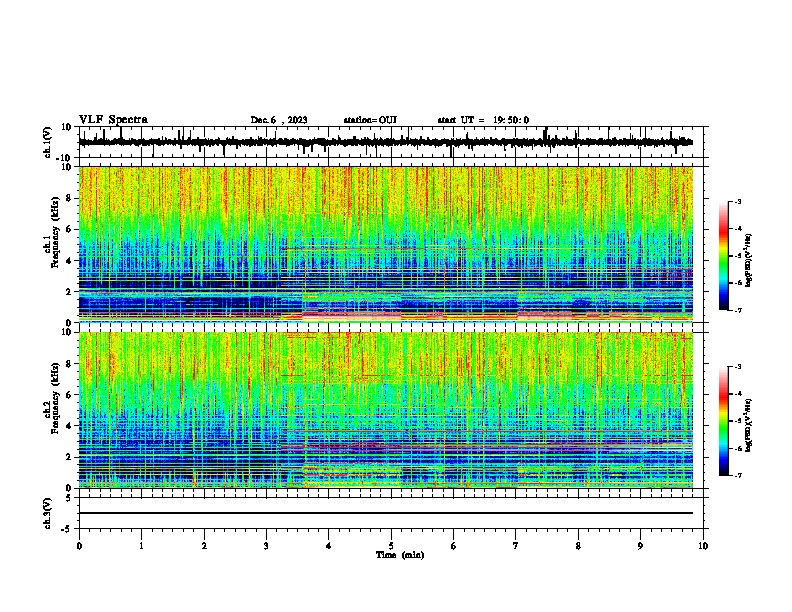The width and height of the screenshot is (792, 612).
Task: Click time axis tick label "8"
Action: 578,546
